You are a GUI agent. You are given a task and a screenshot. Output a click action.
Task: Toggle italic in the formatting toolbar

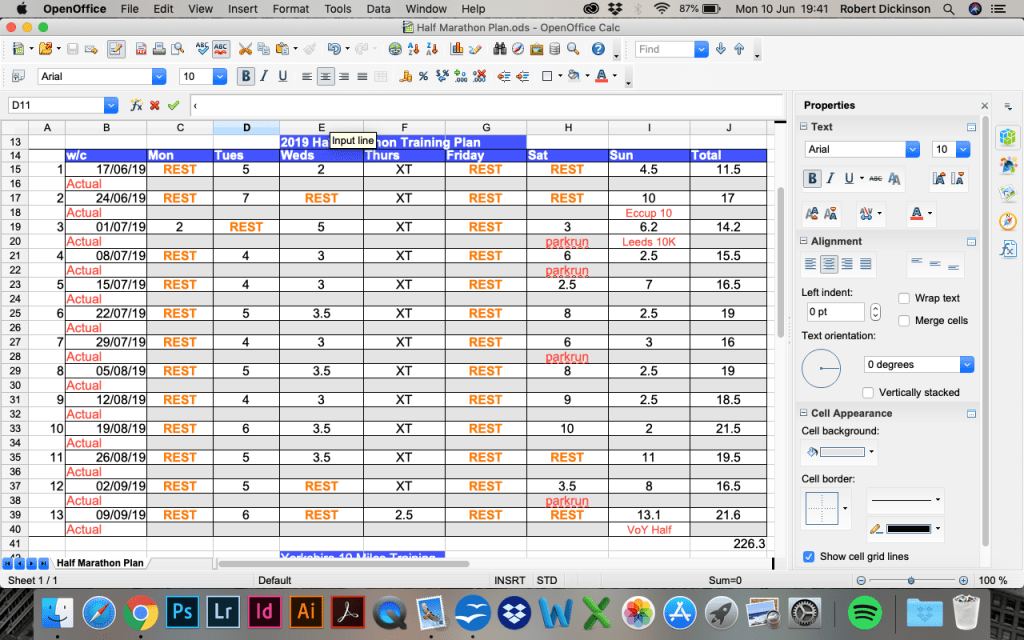point(265,76)
